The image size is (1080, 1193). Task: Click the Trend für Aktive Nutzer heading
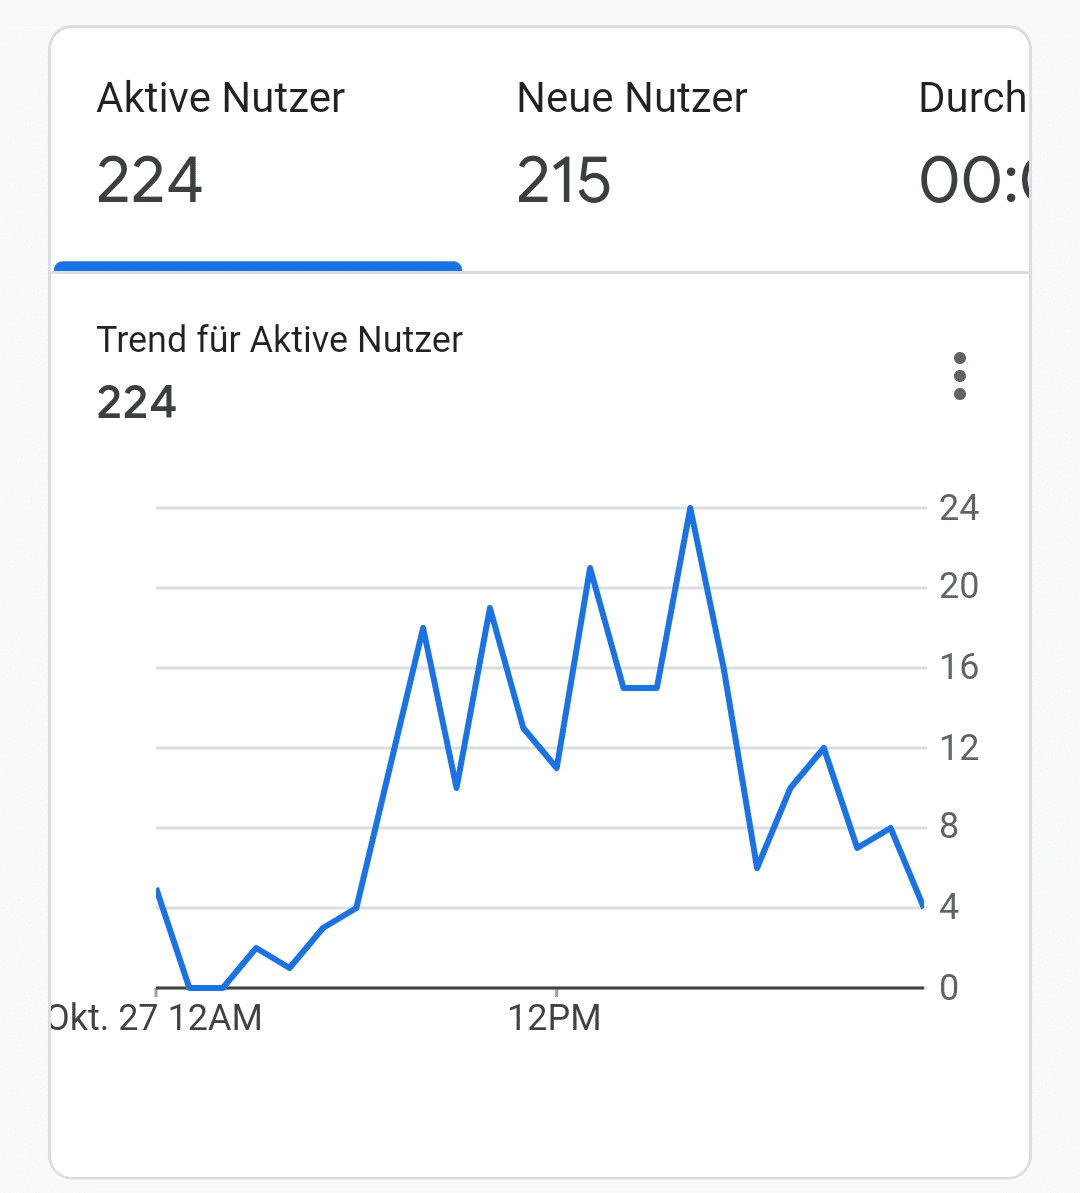[280, 340]
